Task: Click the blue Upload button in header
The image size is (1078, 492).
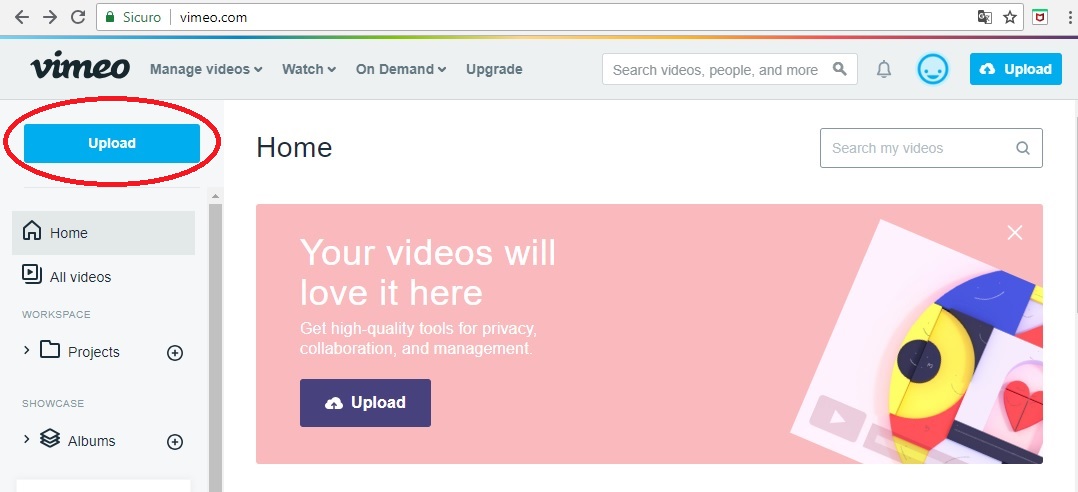Action: 1016,69
